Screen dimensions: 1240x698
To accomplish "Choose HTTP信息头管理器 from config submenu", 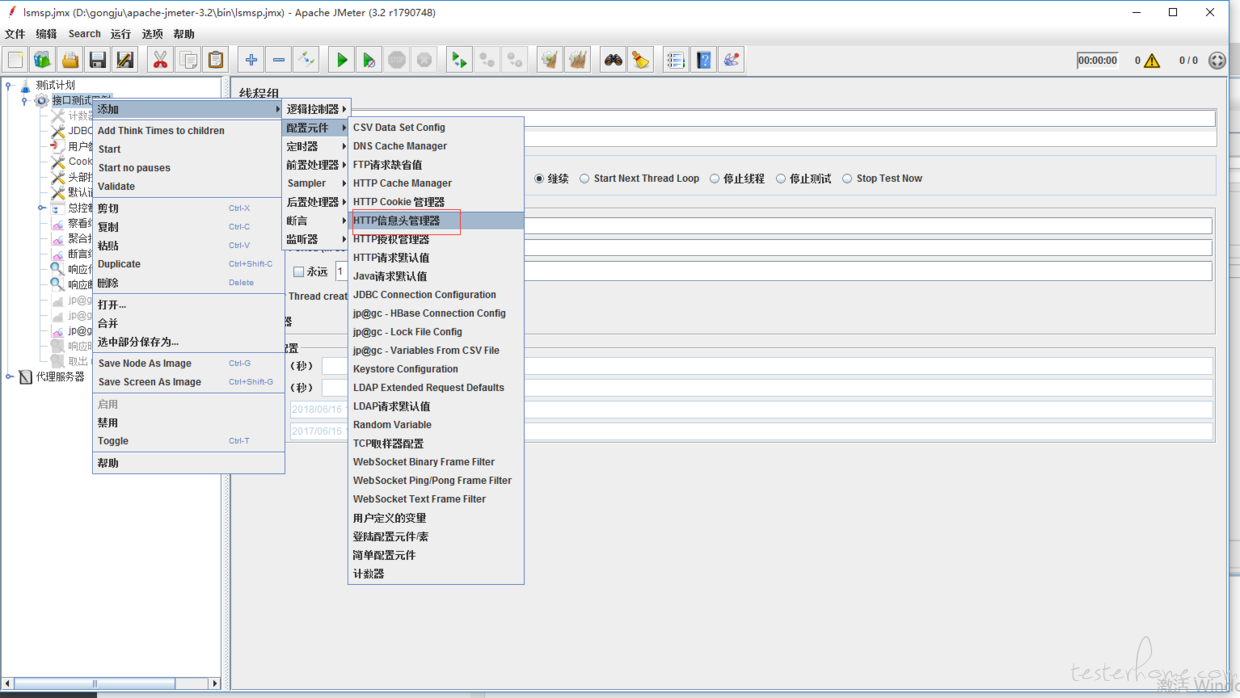I will coord(436,221).
